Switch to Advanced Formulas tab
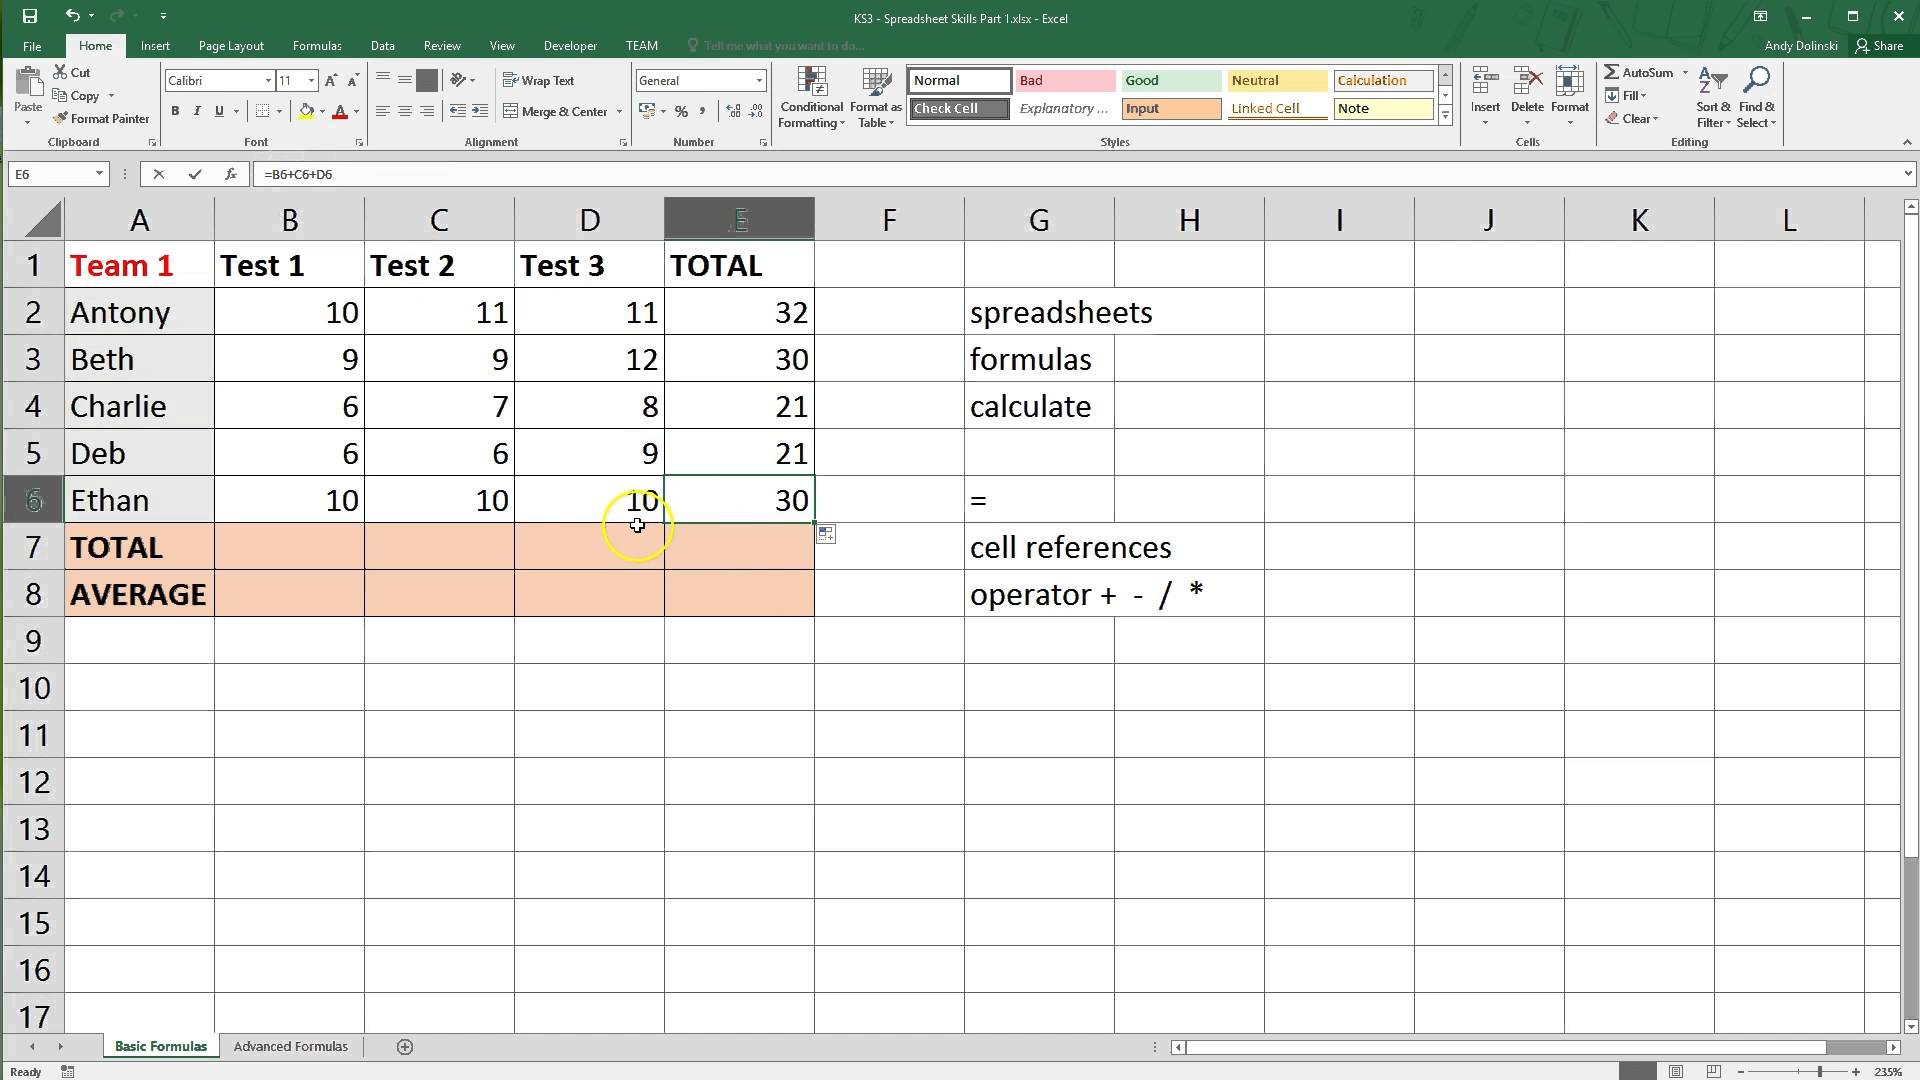The width and height of the screenshot is (1920, 1080). (x=291, y=1046)
